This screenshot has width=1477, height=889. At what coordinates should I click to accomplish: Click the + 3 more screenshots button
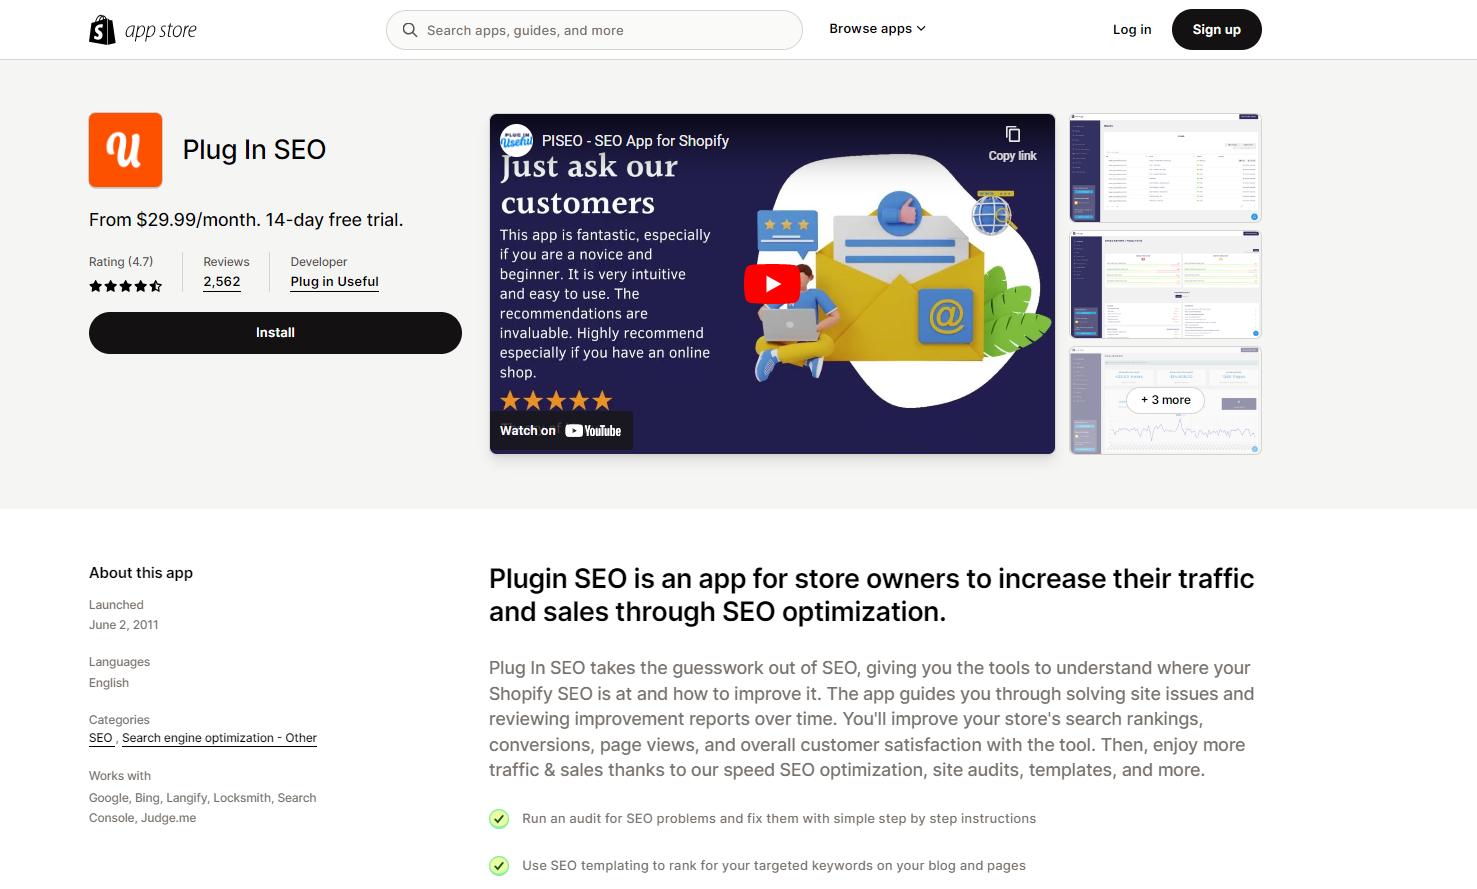point(1166,400)
